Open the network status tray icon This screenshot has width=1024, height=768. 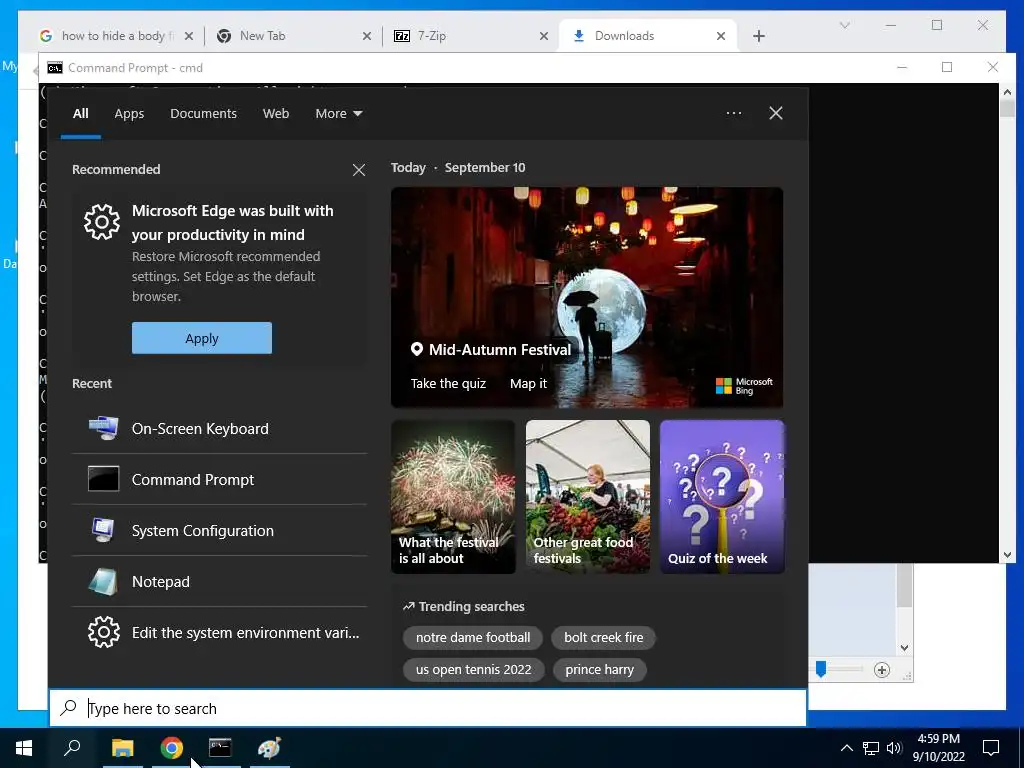pyautogui.click(x=871, y=748)
